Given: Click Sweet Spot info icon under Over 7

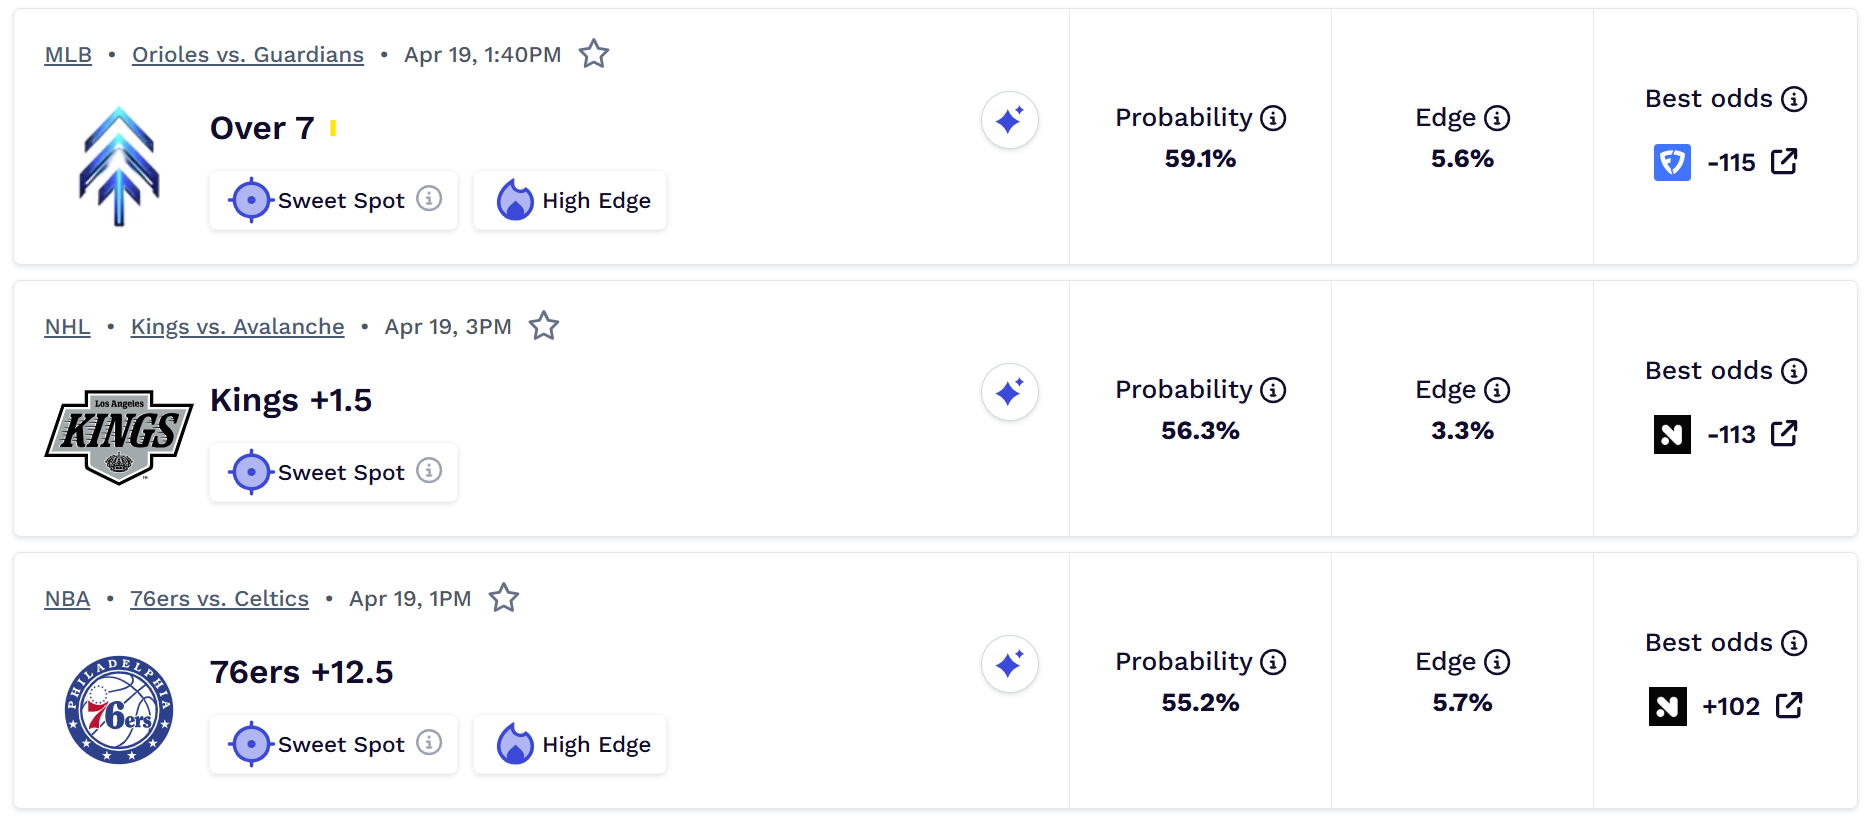Looking at the screenshot, I should 429,199.
